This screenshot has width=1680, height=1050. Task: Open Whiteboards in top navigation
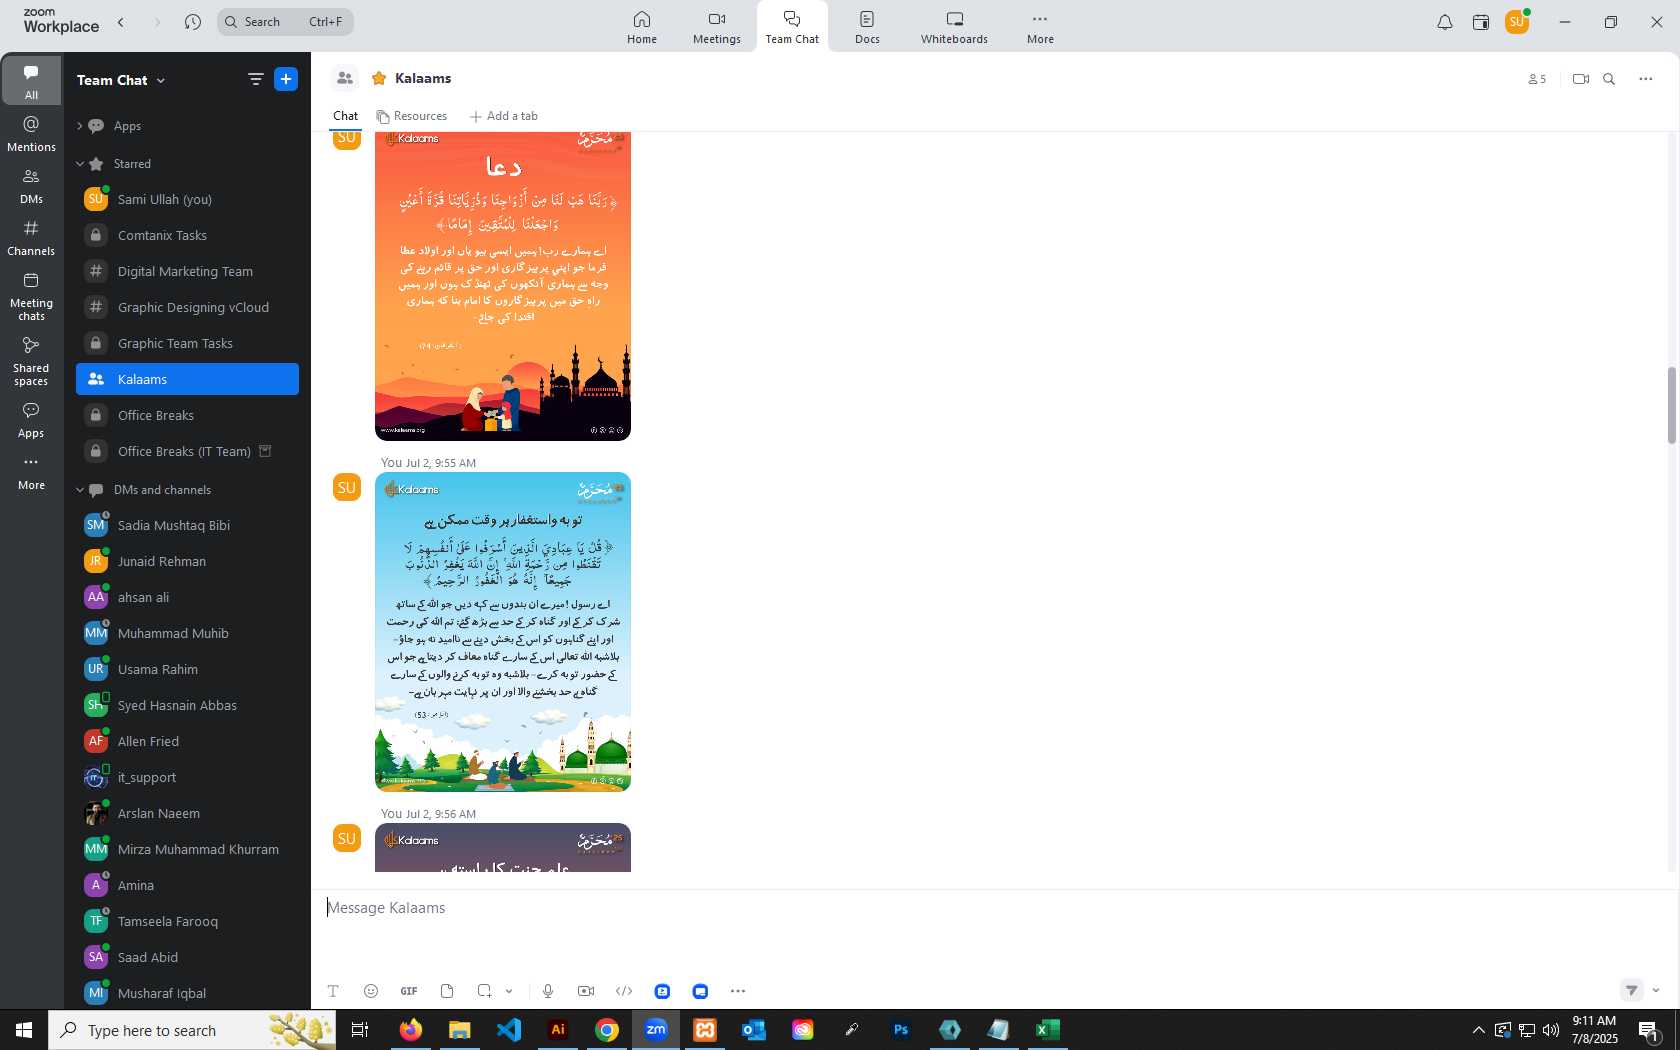click(954, 27)
